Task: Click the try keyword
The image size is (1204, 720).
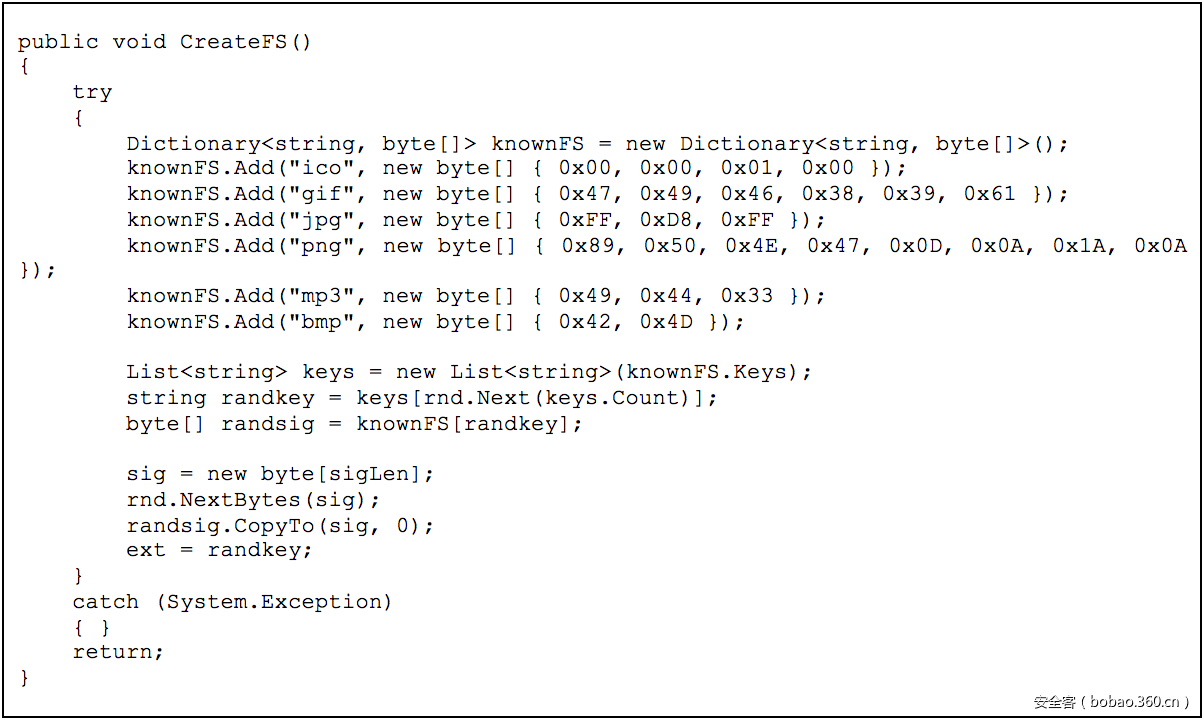Action: point(92,92)
